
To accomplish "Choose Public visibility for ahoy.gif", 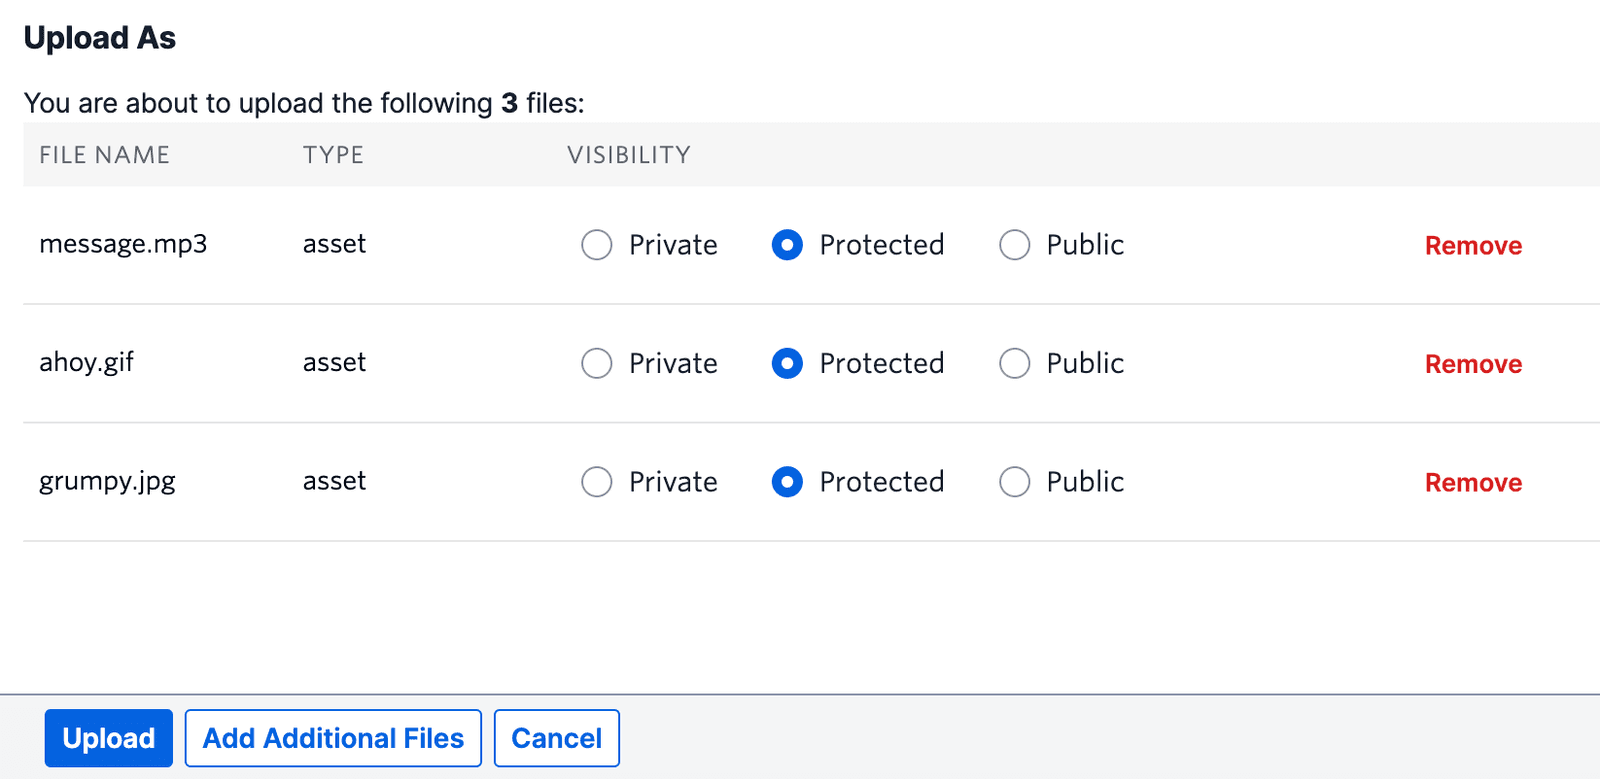I will click(x=1014, y=363).
